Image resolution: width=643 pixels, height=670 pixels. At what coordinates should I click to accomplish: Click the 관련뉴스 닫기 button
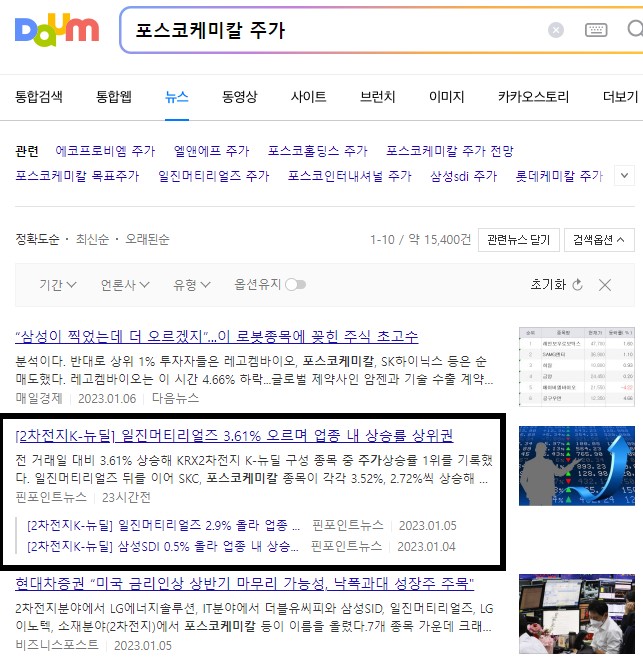[x=518, y=240]
